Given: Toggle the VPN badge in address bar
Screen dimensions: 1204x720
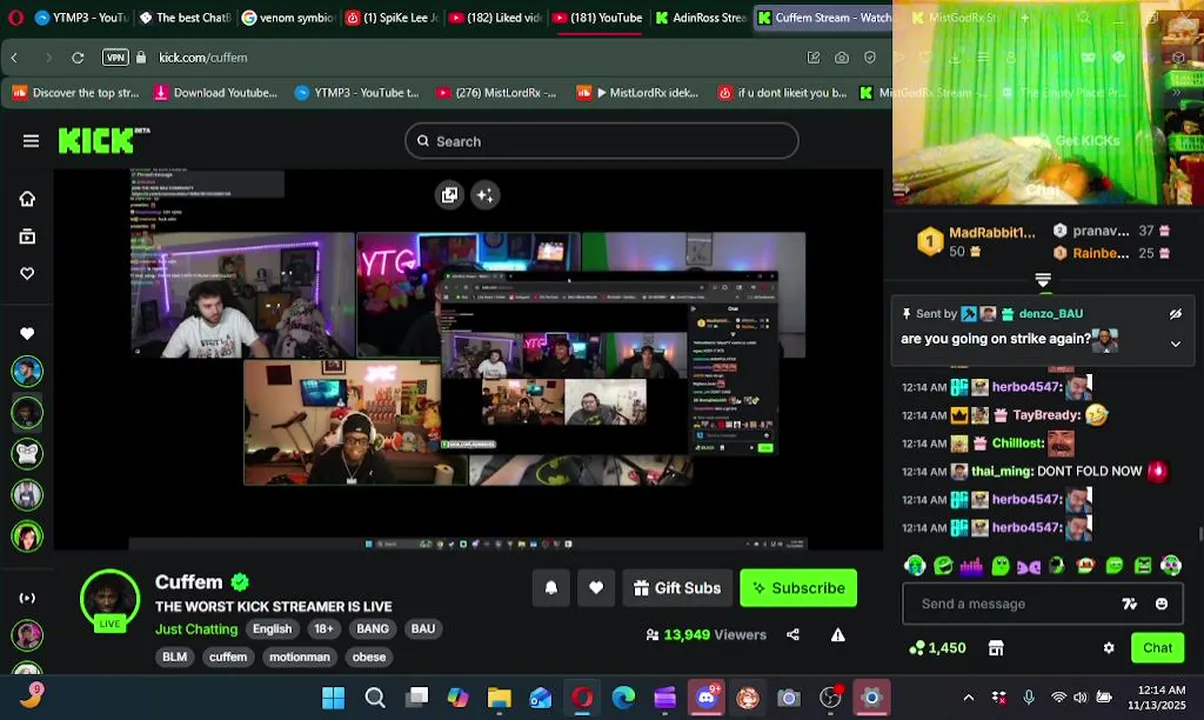Looking at the screenshot, I should [x=116, y=57].
